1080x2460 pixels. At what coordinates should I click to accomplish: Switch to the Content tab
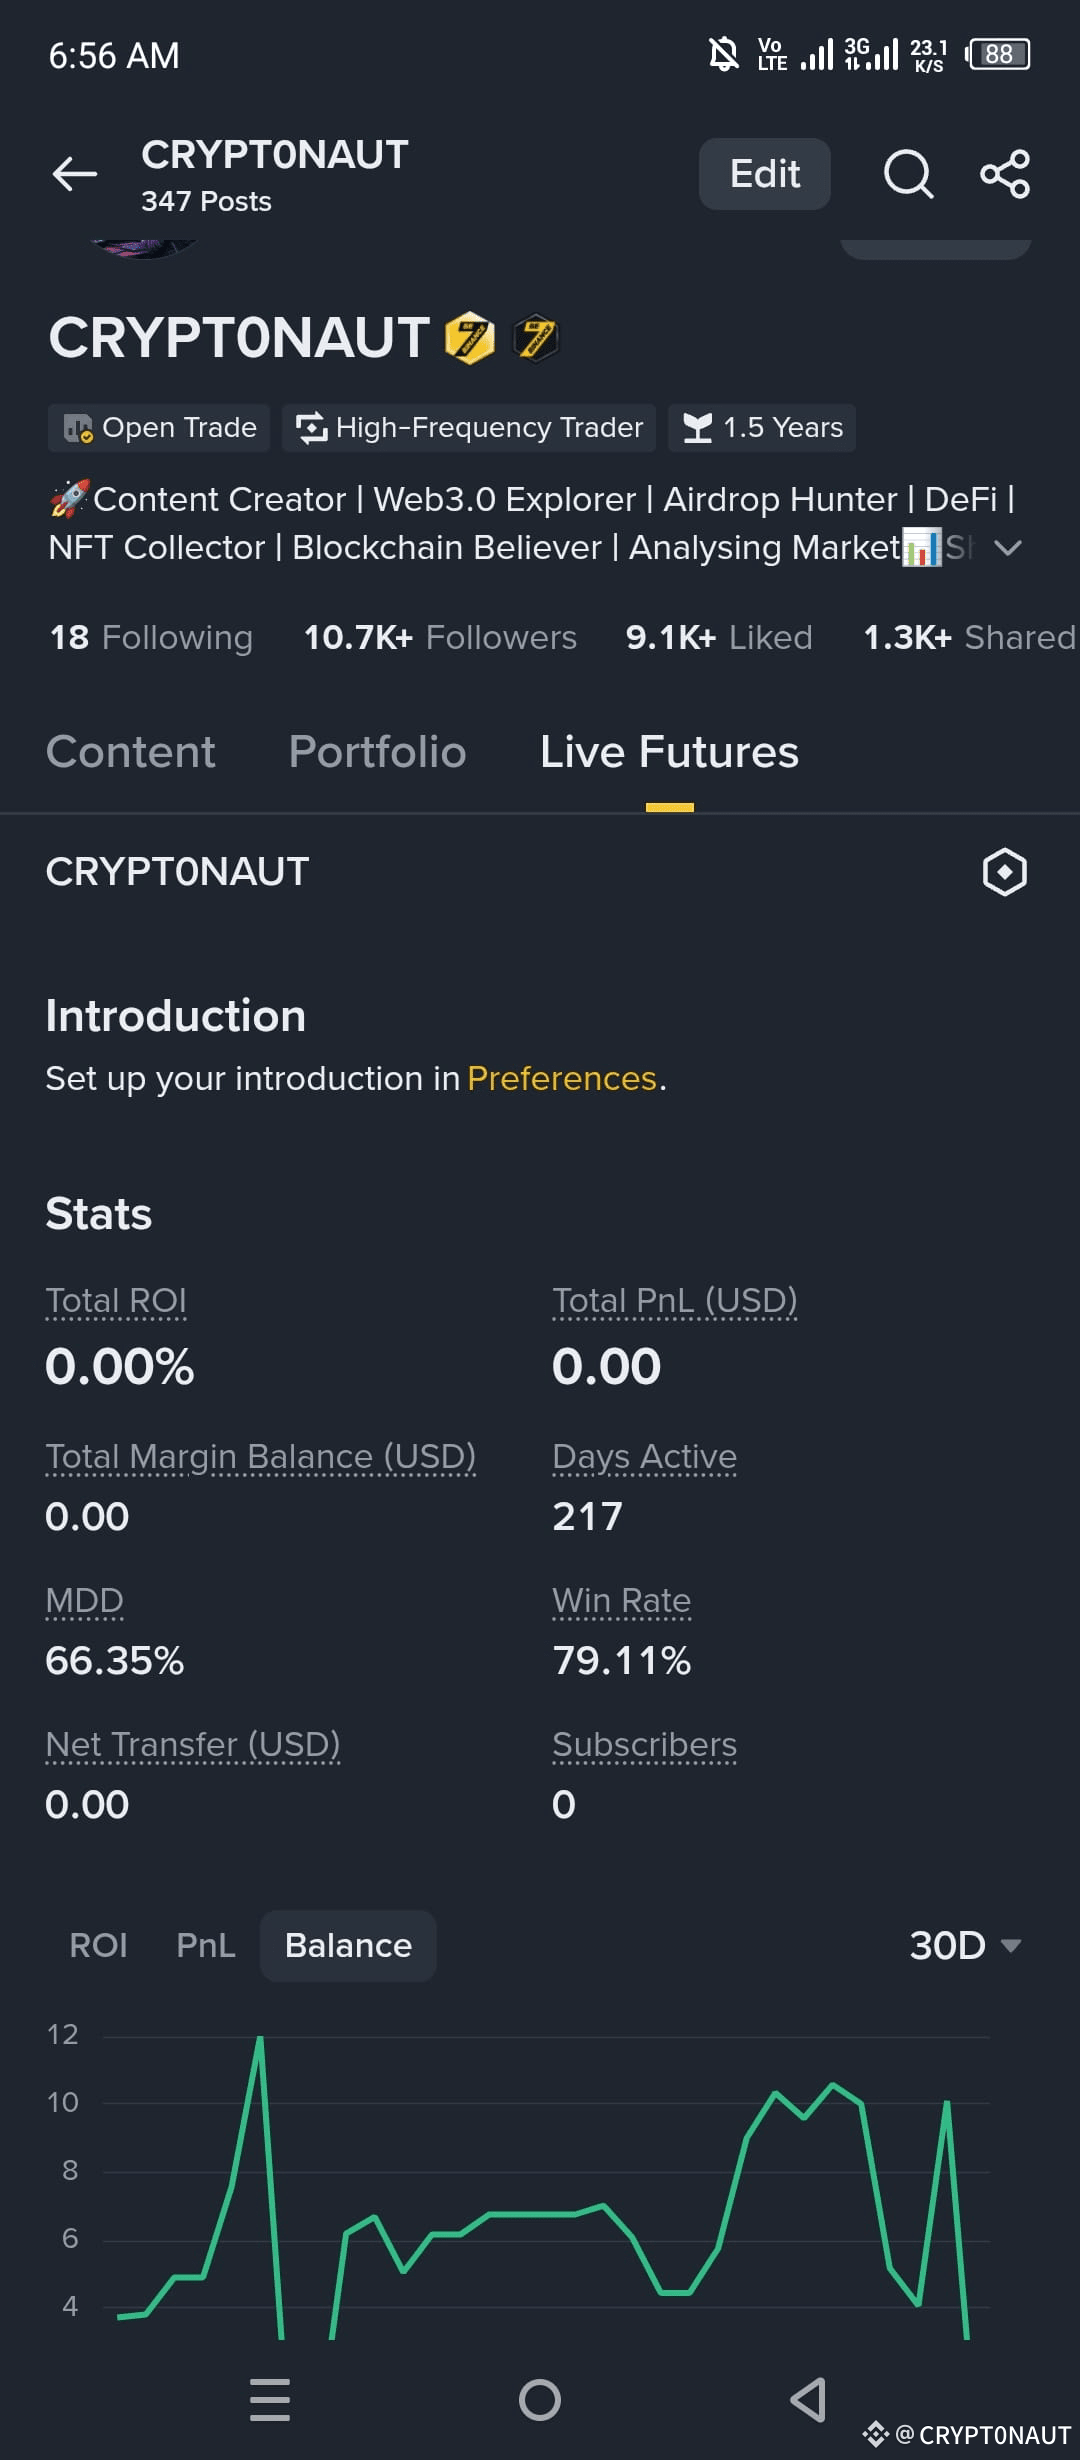(x=130, y=752)
